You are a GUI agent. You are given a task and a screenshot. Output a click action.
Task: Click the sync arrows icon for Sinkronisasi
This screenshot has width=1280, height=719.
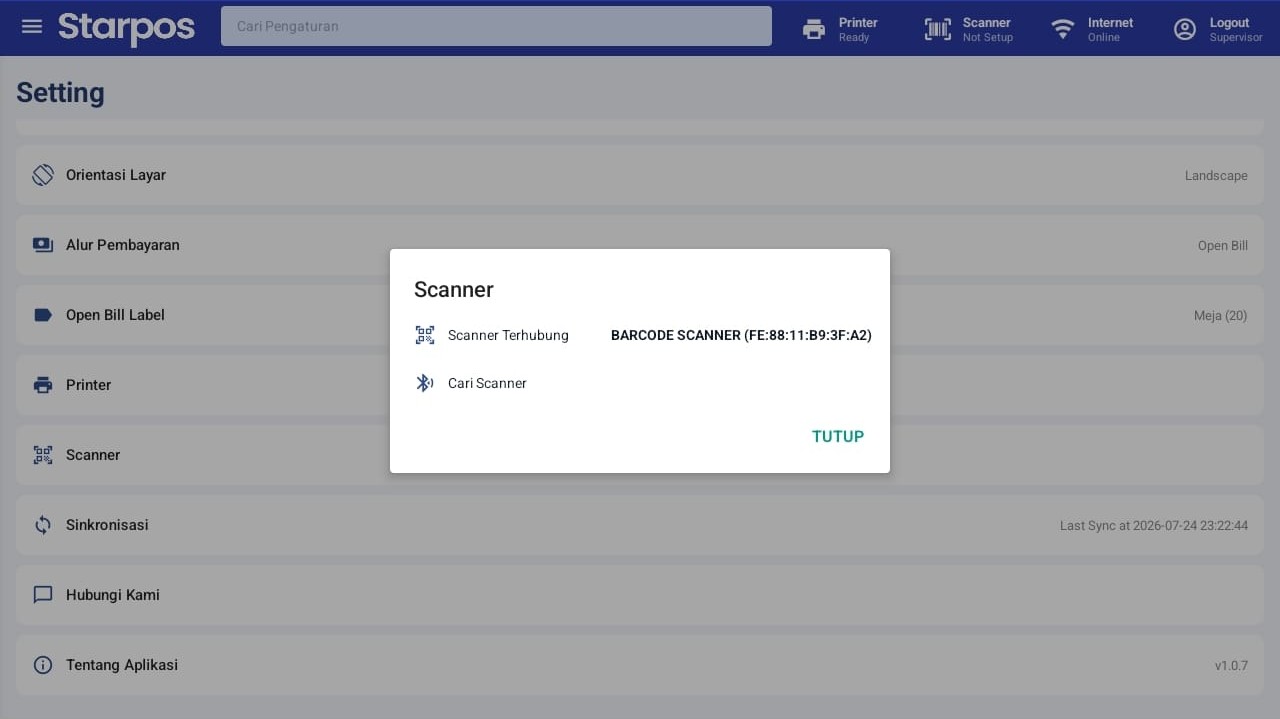(43, 525)
